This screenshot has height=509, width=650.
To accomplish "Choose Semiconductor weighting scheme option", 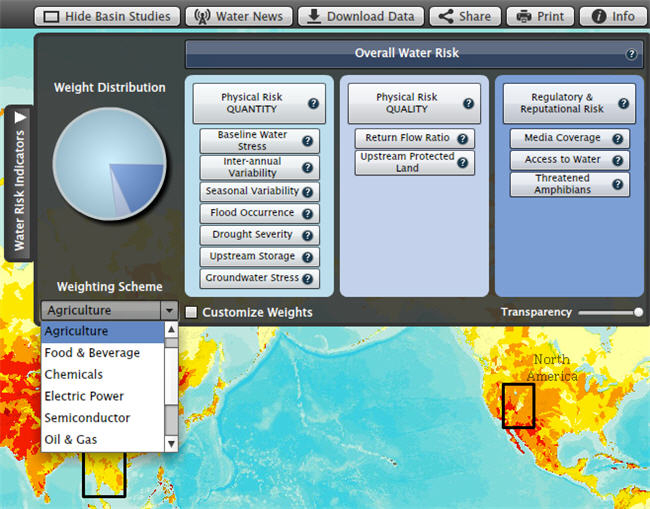I will point(87,418).
